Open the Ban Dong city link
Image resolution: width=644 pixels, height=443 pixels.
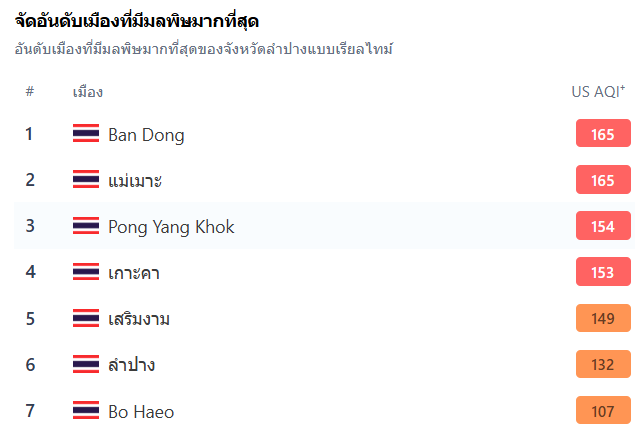146,135
